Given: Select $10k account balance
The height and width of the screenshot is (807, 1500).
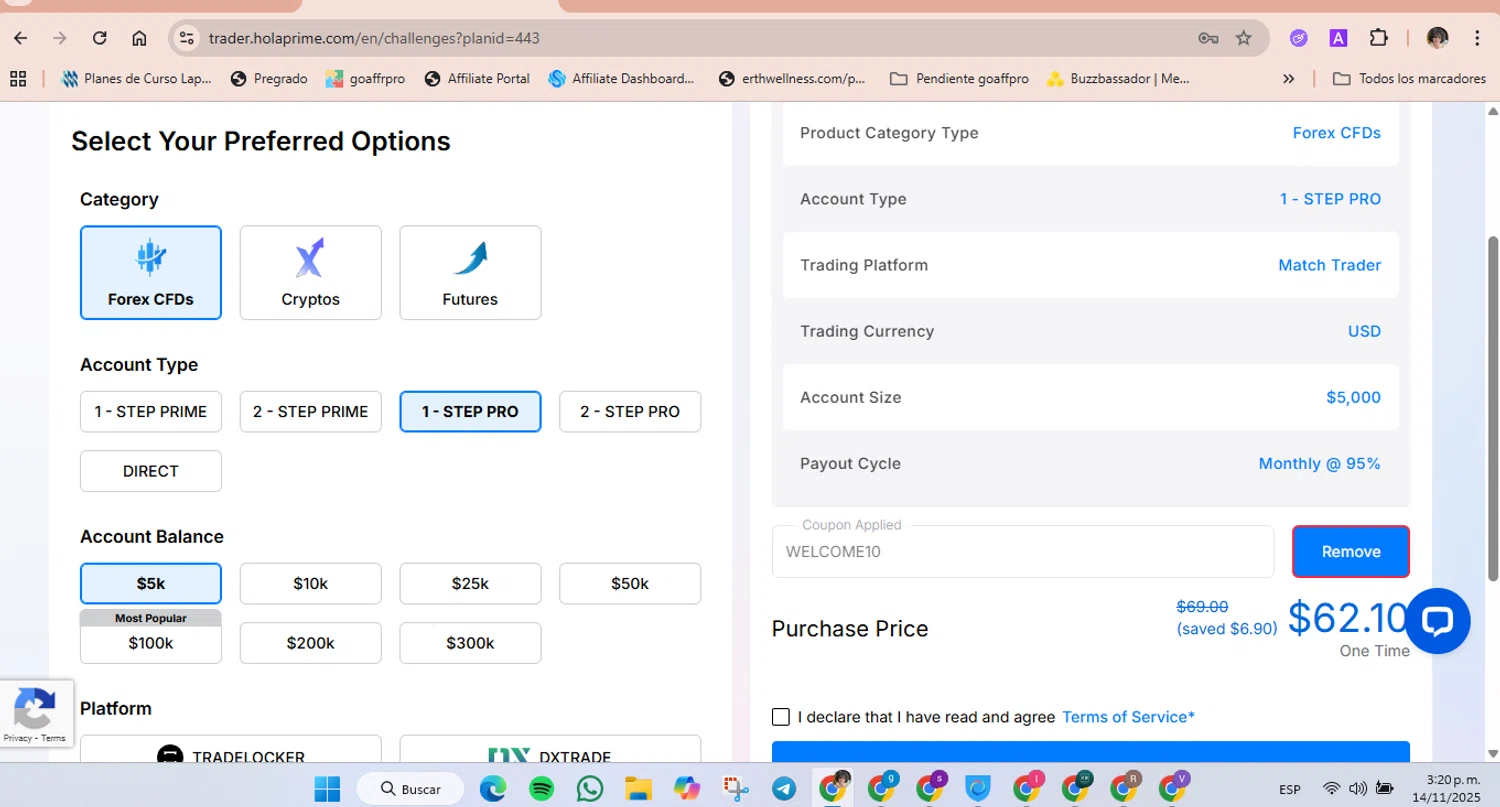Looking at the screenshot, I should [310, 583].
